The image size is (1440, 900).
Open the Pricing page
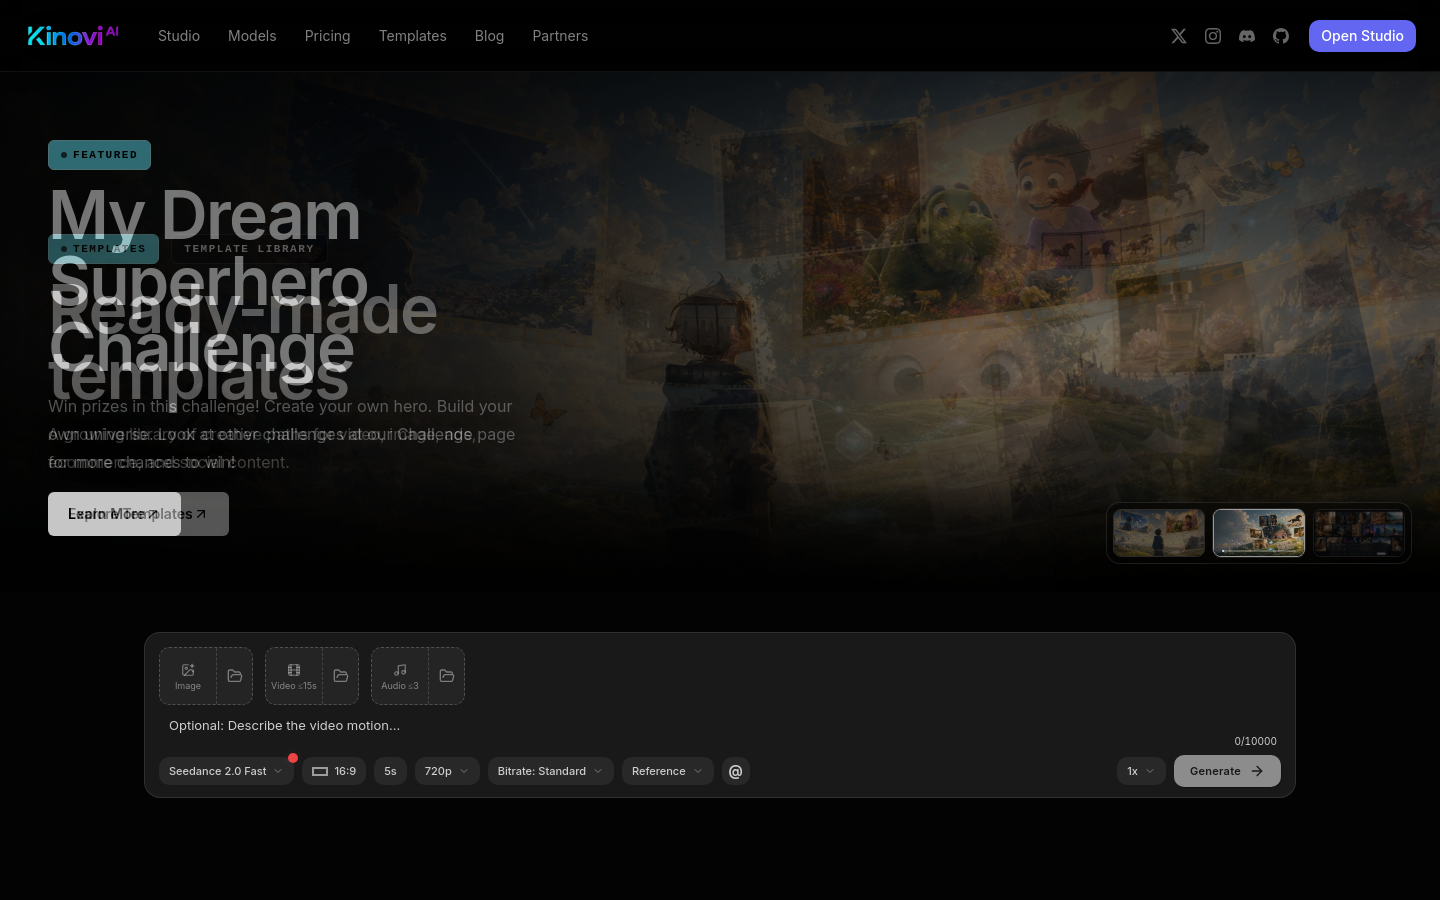pos(328,36)
